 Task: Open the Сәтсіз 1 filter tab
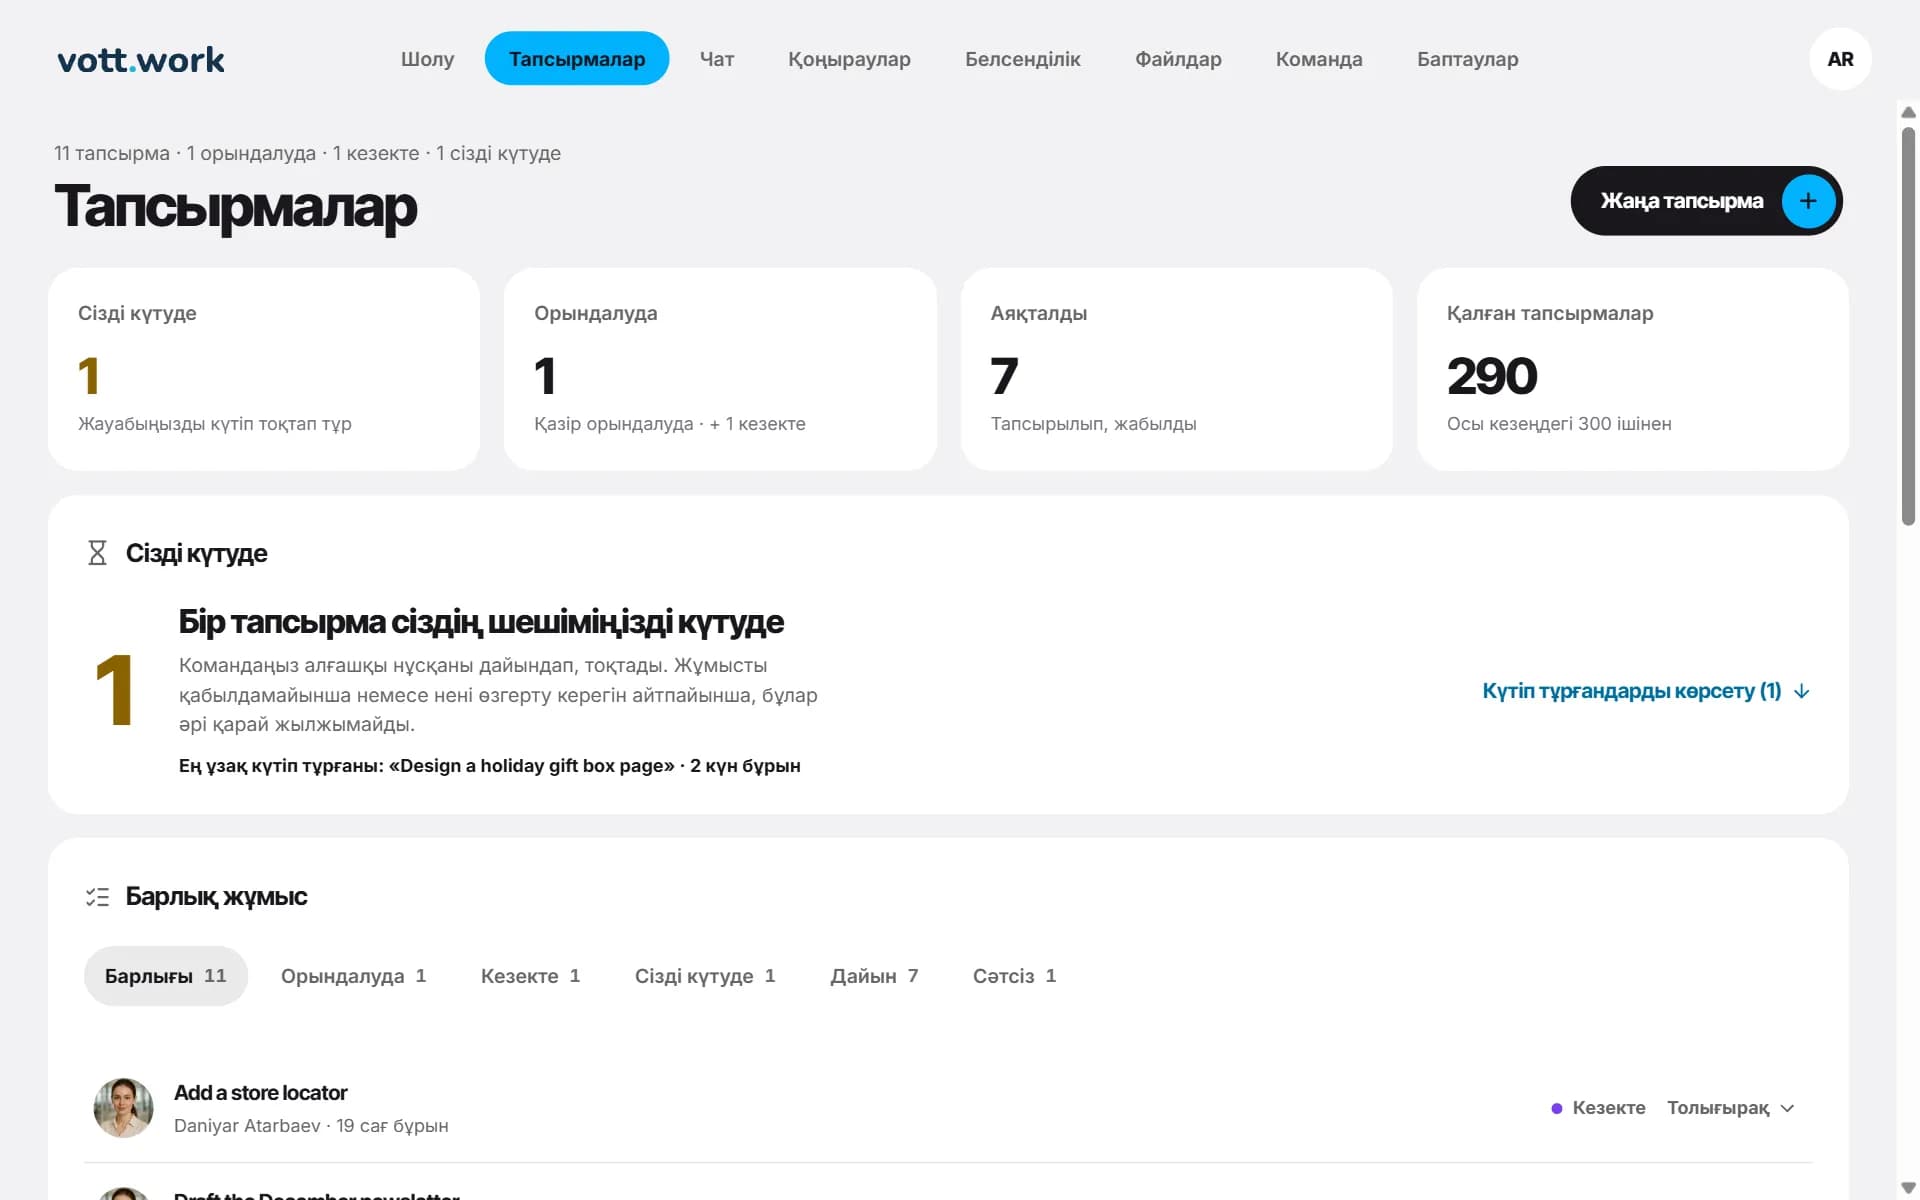[1014, 976]
